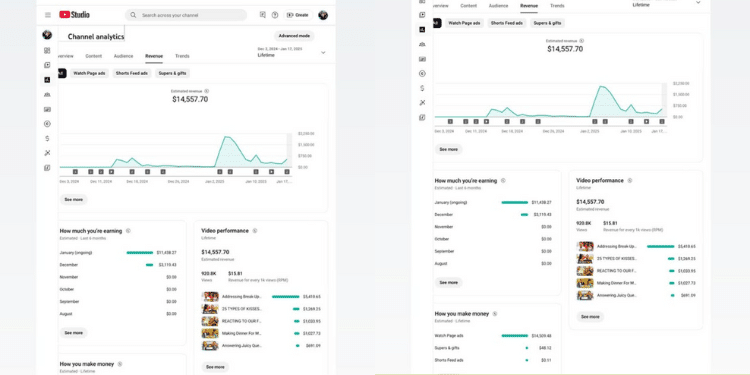Filter by Shorts Feed ads chip in the left window
The image size is (750, 375).
(x=132, y=73)
